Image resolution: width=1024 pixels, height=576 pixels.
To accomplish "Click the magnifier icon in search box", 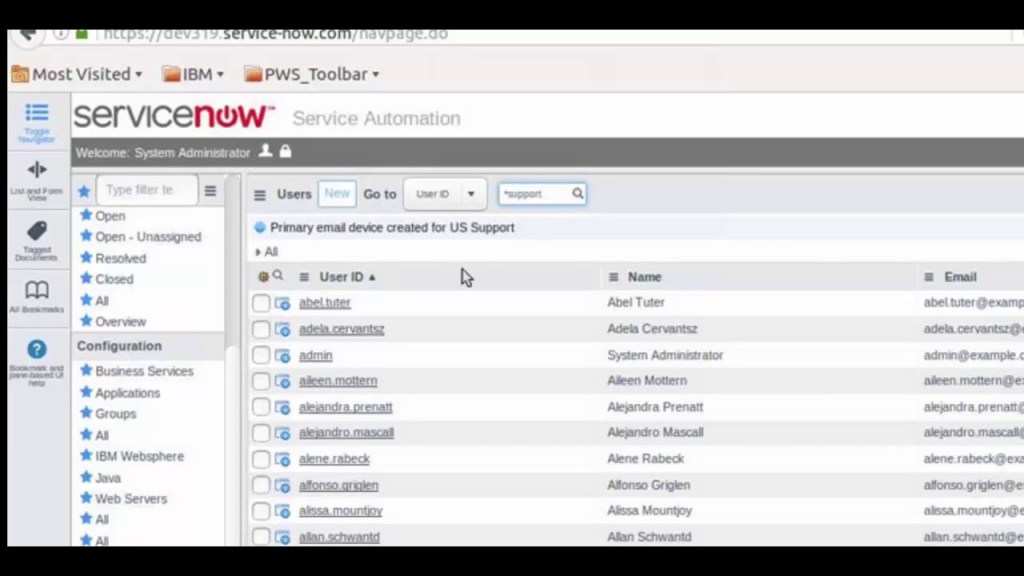I will [577, 194].
